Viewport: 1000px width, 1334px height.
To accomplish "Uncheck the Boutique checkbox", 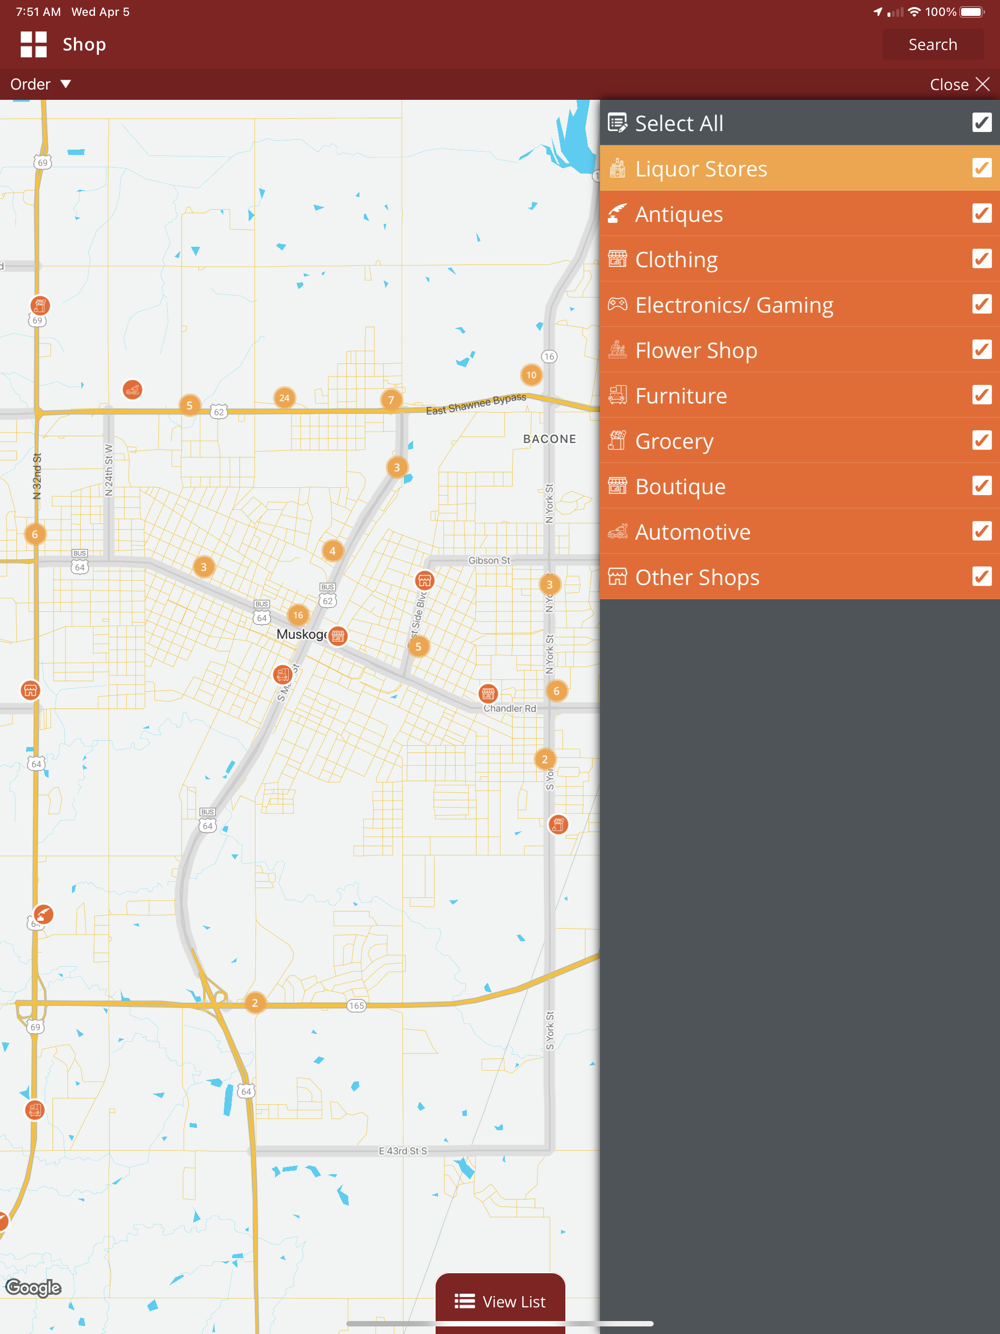I will 982,485.
